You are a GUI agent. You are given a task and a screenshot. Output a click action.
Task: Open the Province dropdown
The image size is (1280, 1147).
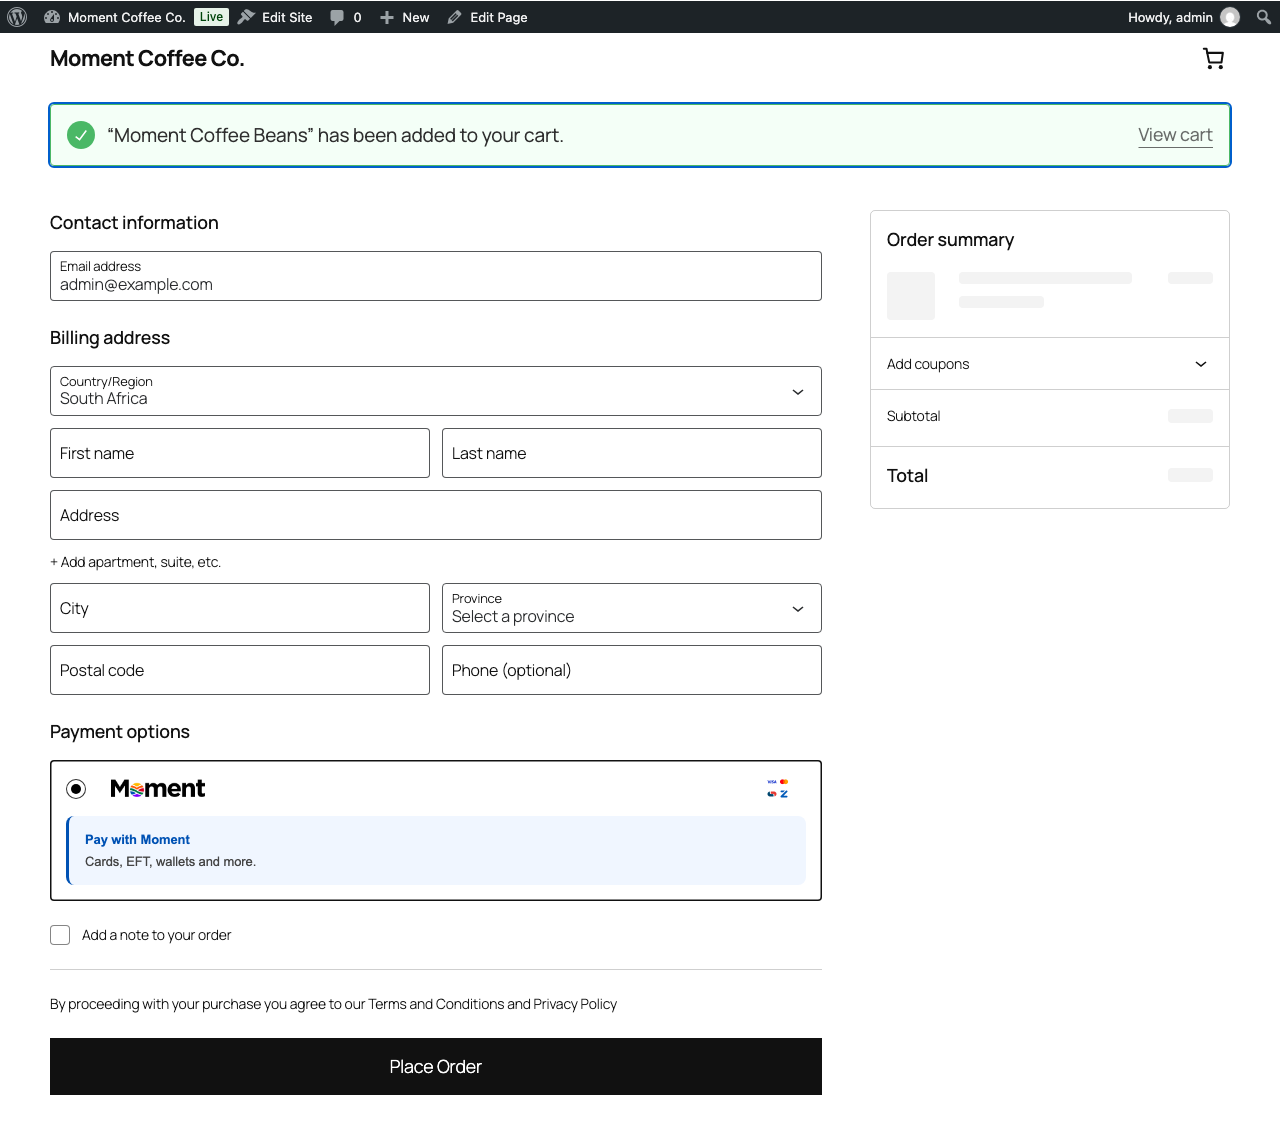[x=632, y=608]
